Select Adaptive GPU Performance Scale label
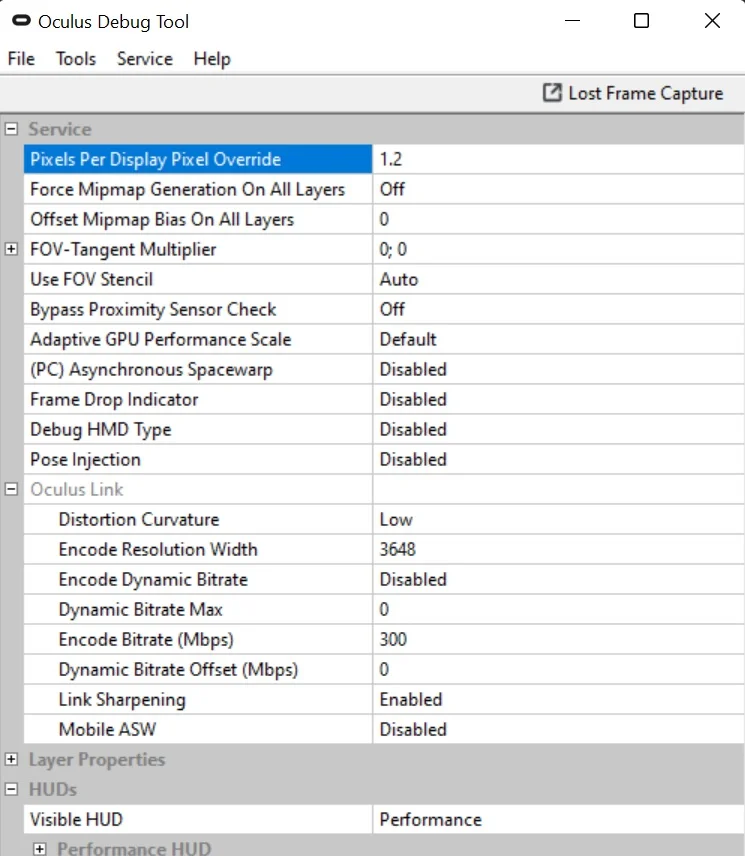The height and width of the screenshot is (856, 745). point(161,340)
